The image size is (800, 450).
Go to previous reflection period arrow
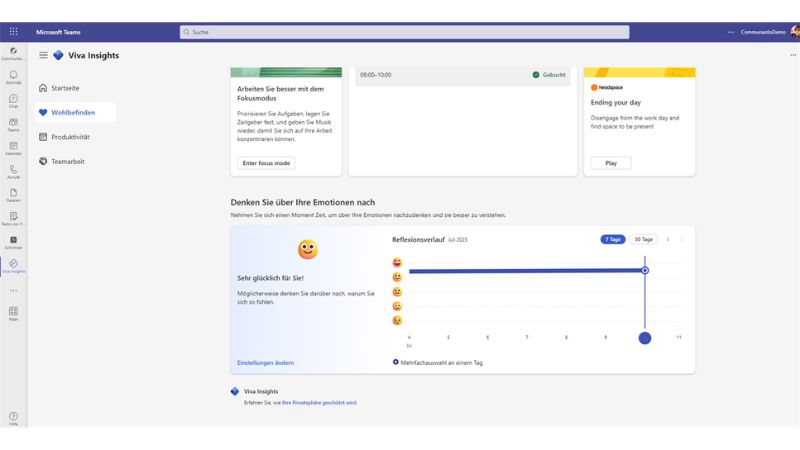coord(668,239)
